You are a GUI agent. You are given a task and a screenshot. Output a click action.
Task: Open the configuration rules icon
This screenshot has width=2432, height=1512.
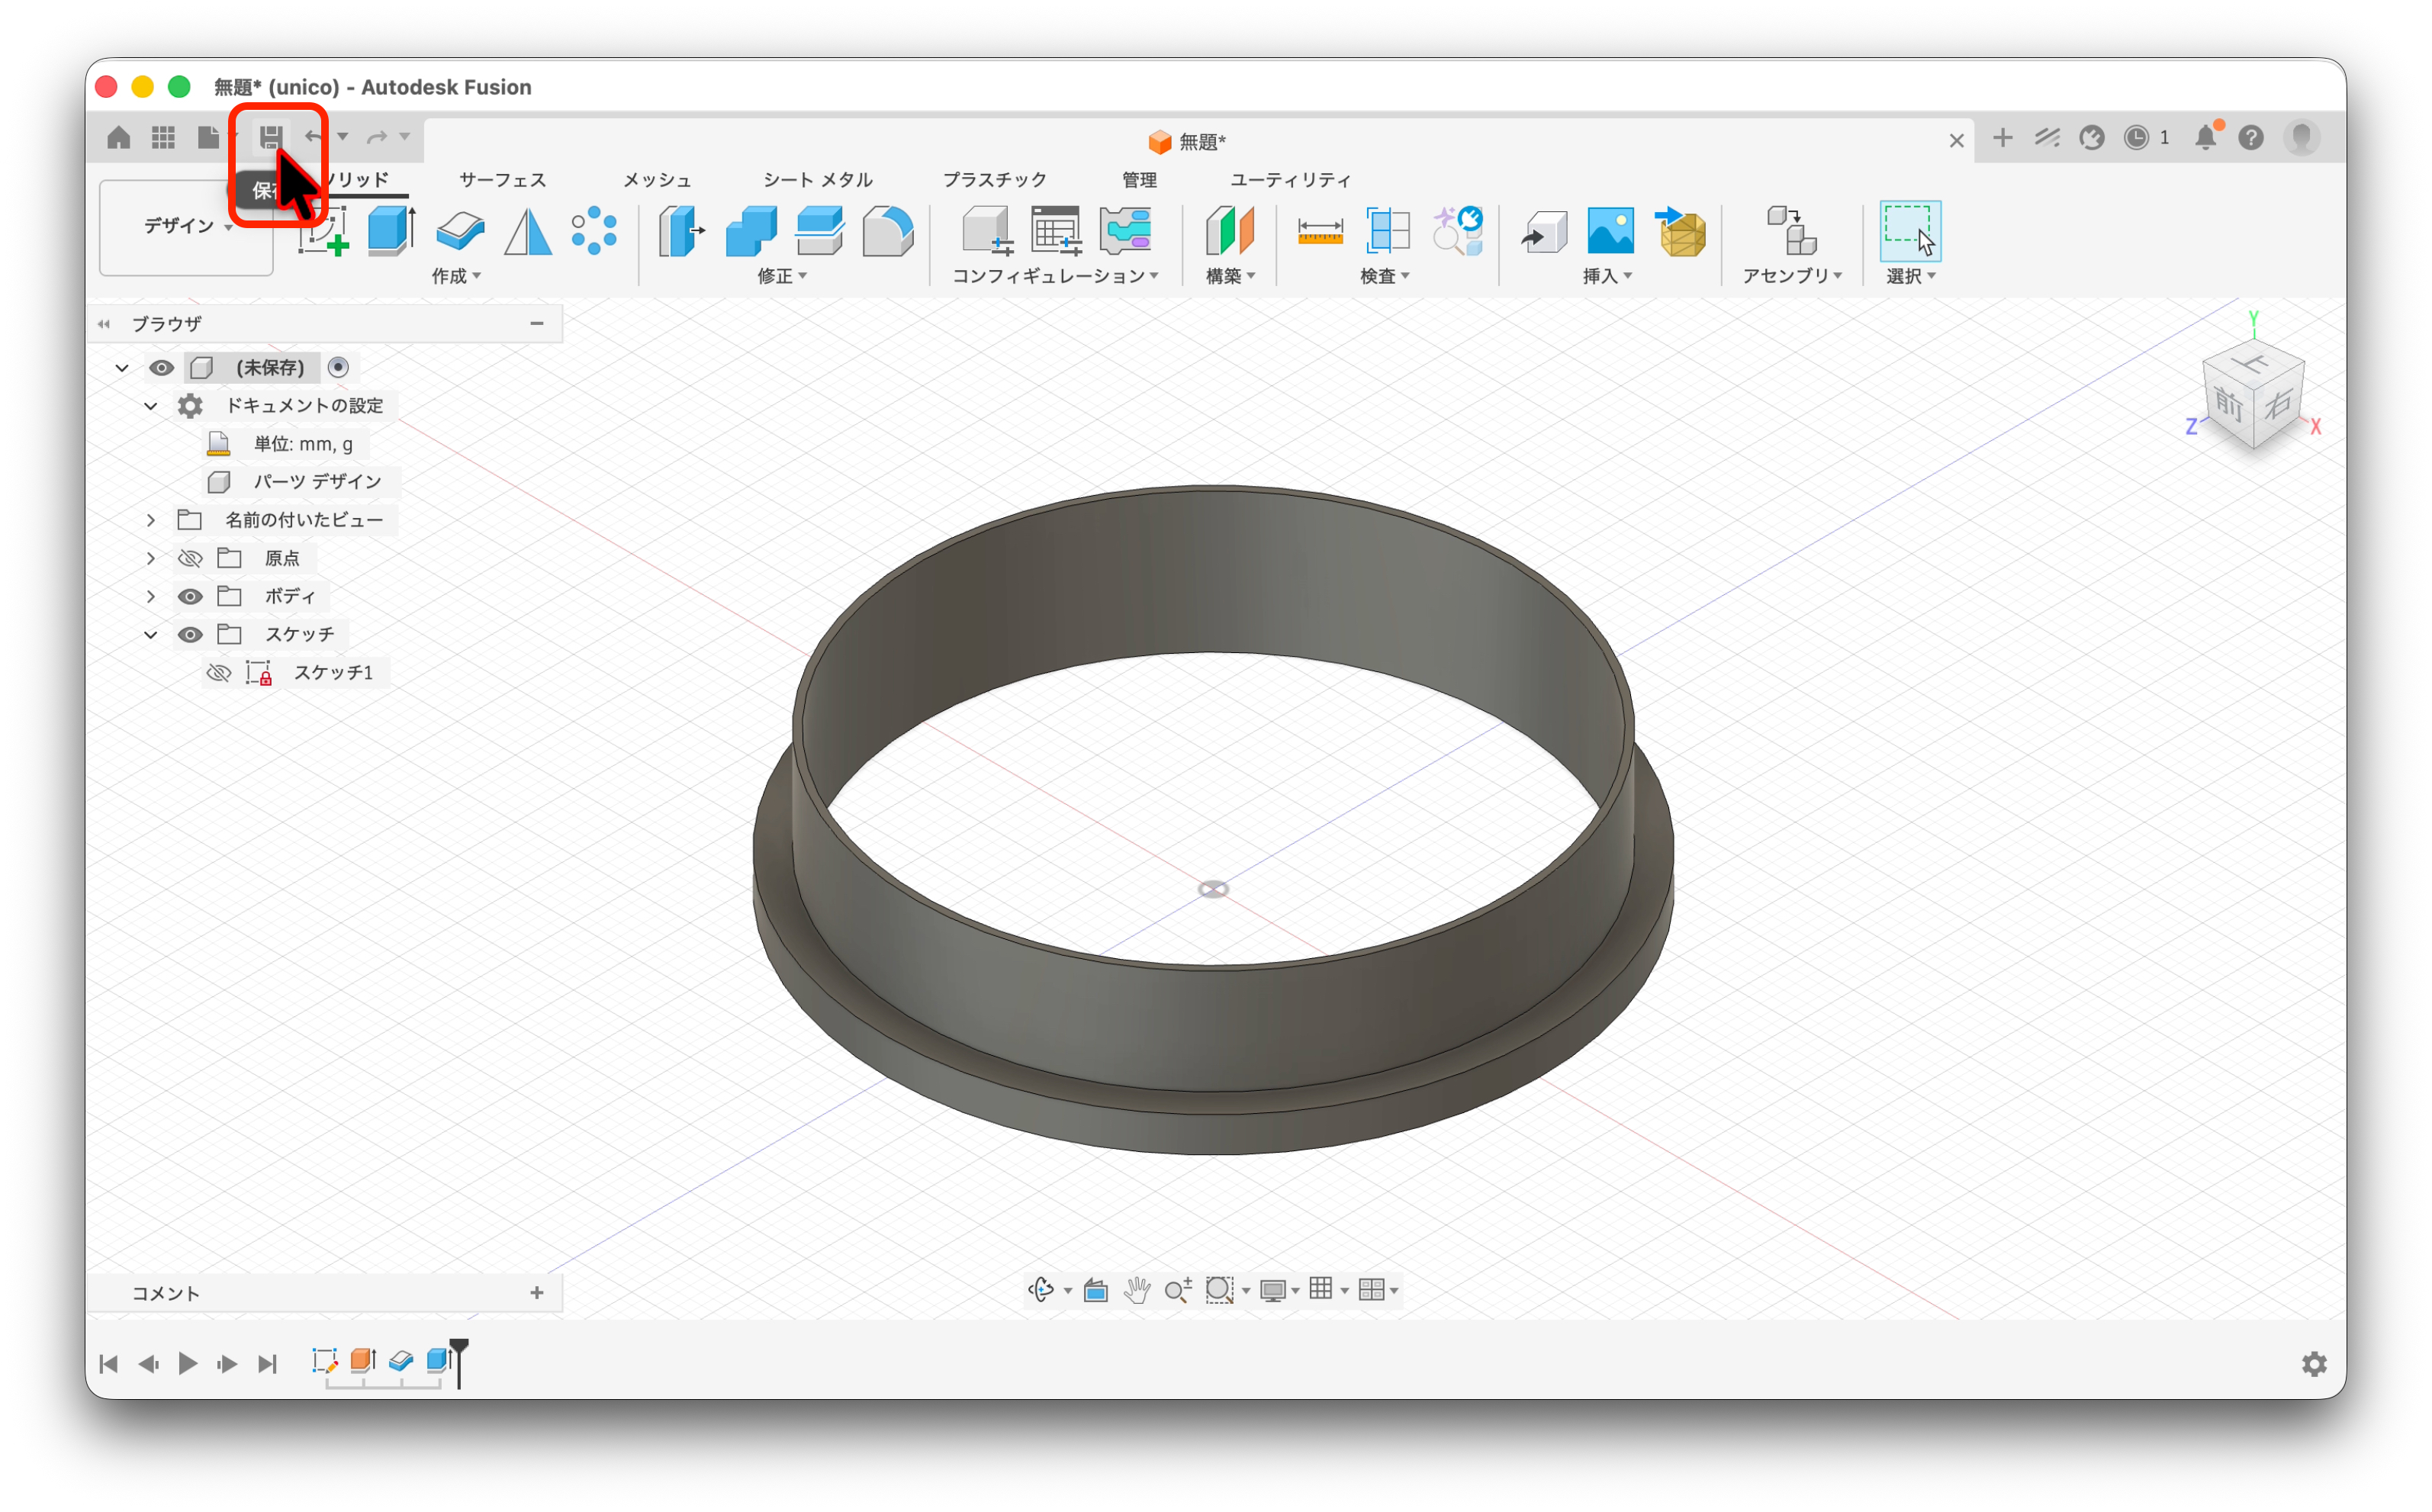click(x=1126, y=231)
